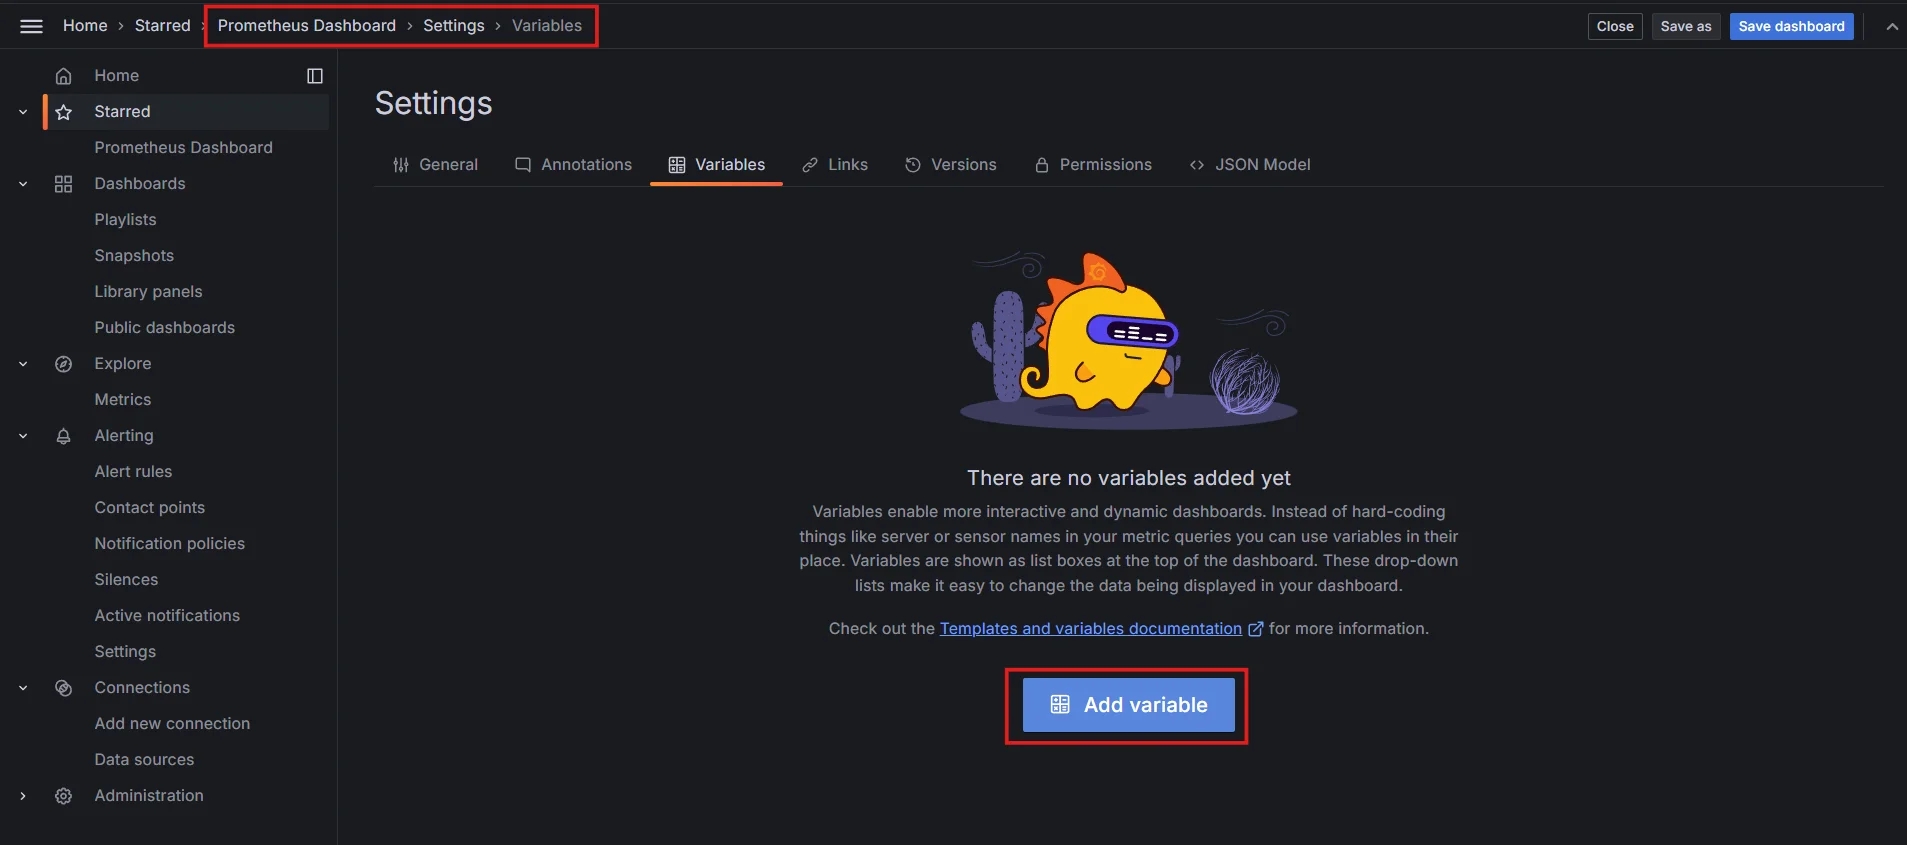Click the General tab sliders icon
The height and width of the screenshot is (845, 1907).
pyautogui.click(x=401, y=165)
